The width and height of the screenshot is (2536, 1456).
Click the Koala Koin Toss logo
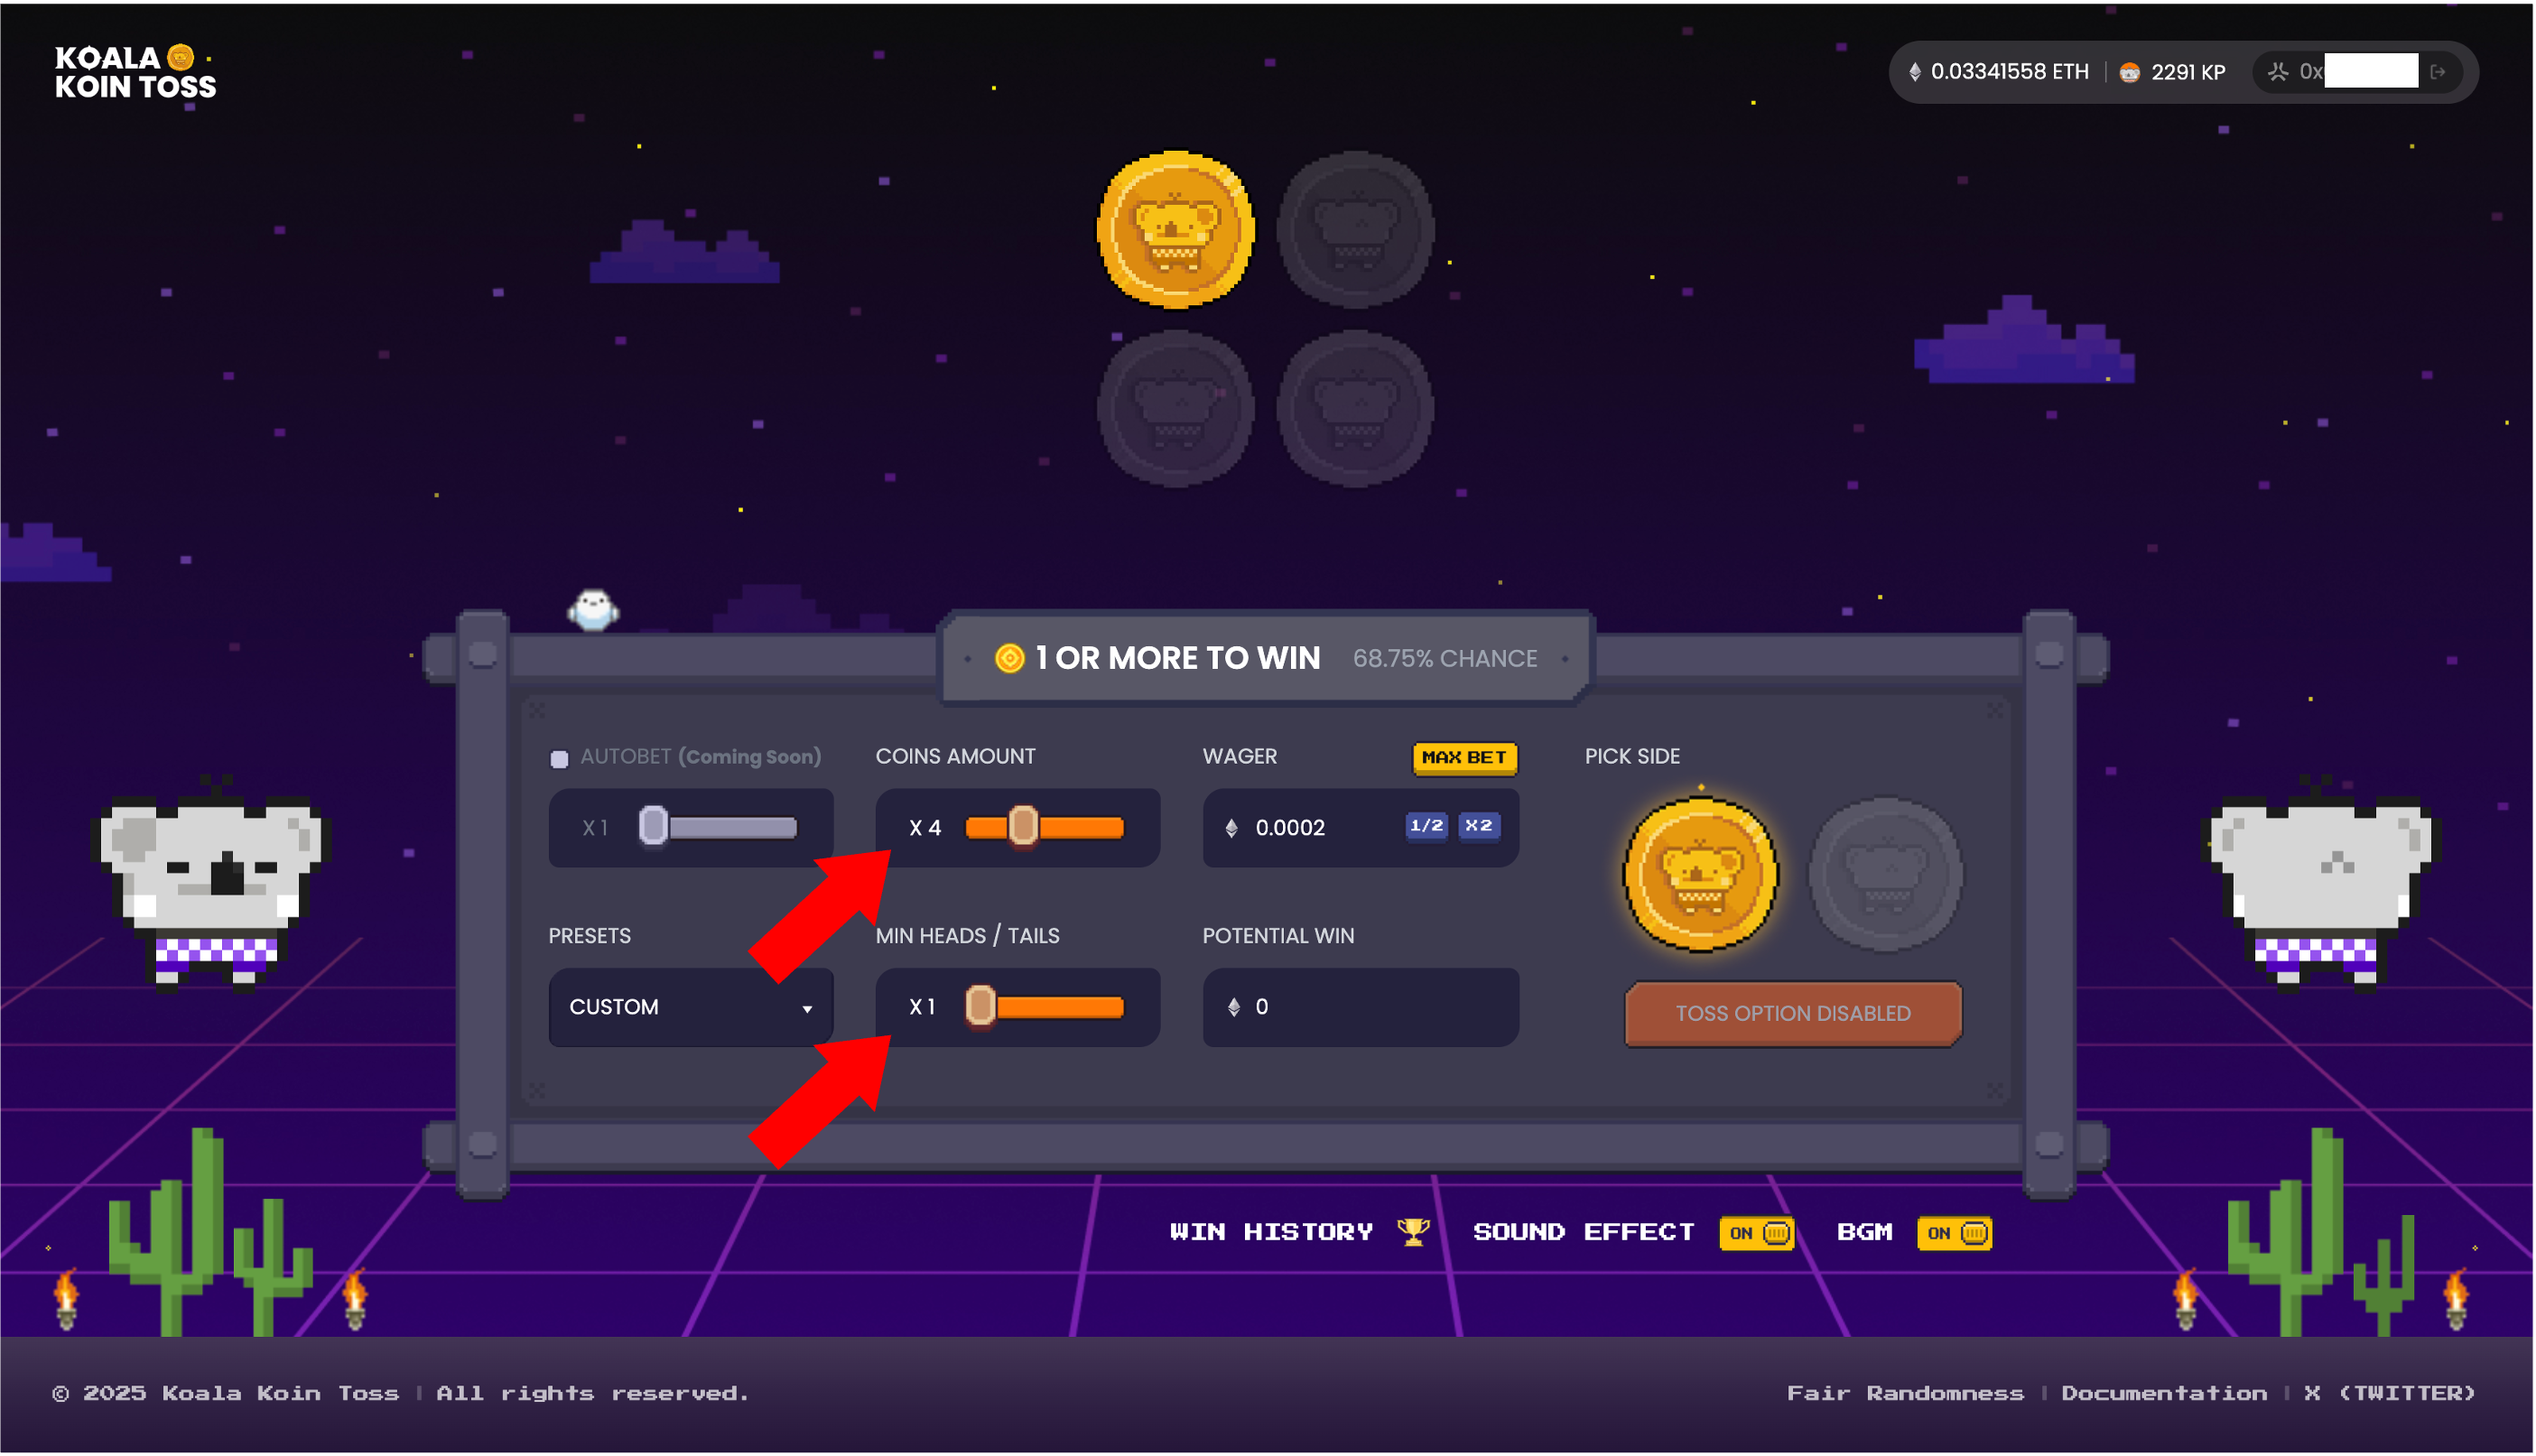pyautogui.click(x=135, y=72)
